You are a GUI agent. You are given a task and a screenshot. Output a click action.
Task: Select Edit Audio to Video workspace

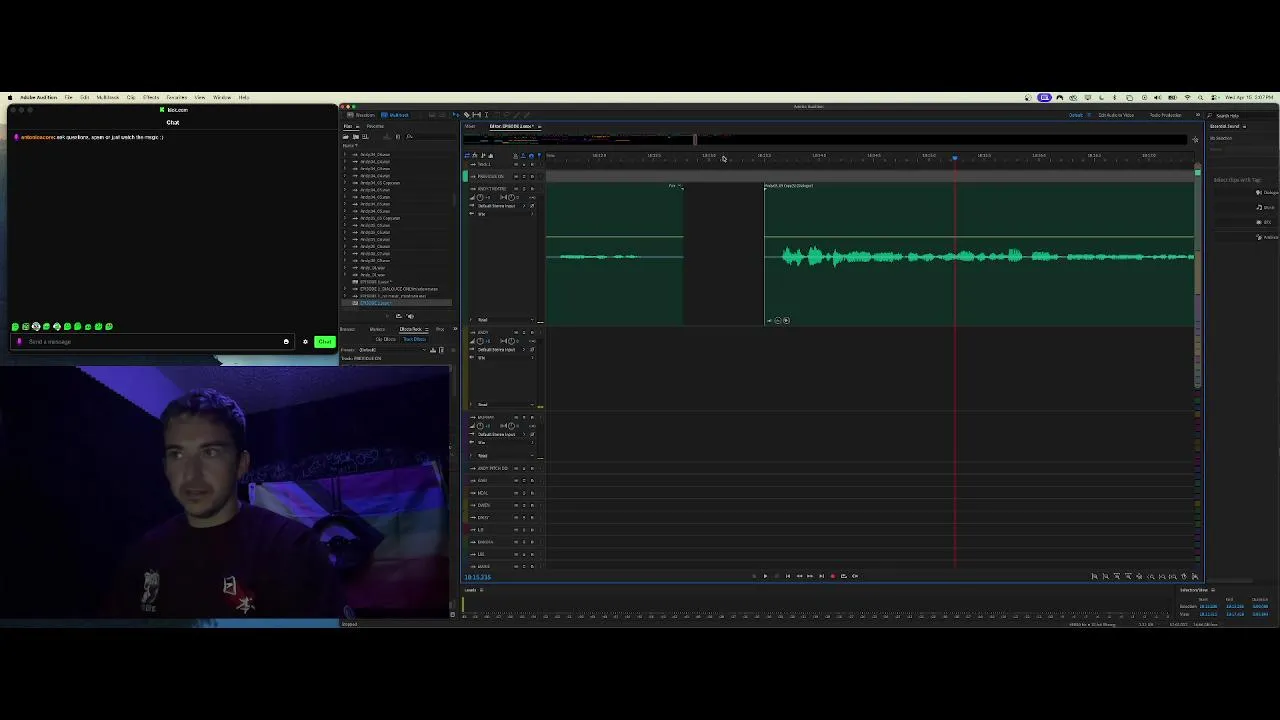click(1116, 115)
